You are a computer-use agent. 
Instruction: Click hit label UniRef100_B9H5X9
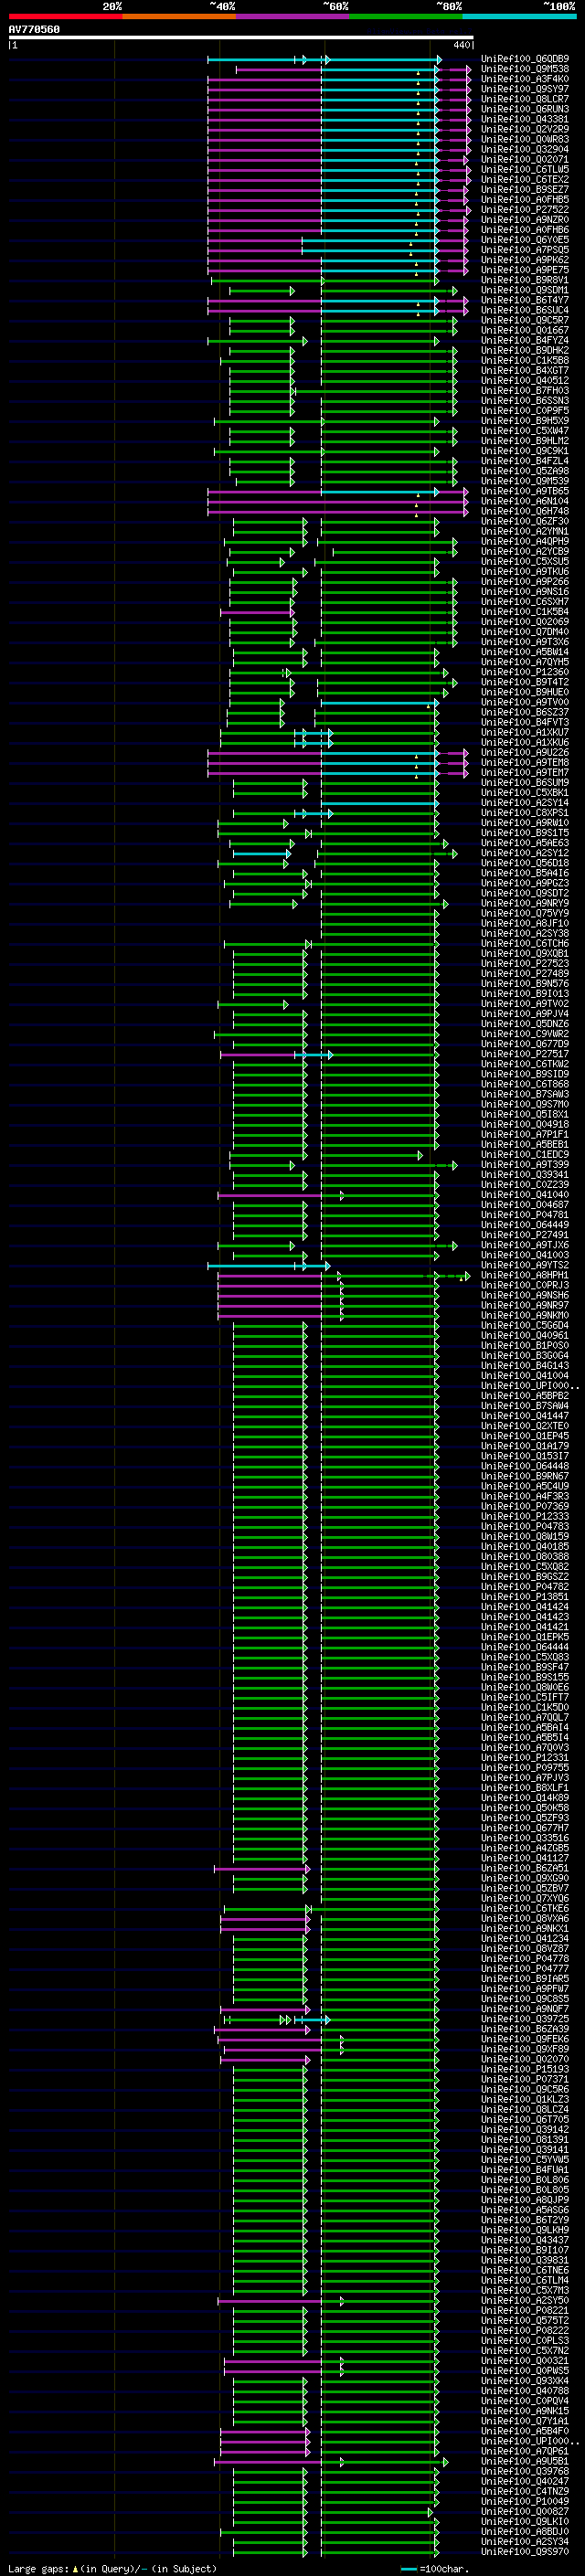coord(525,421)
